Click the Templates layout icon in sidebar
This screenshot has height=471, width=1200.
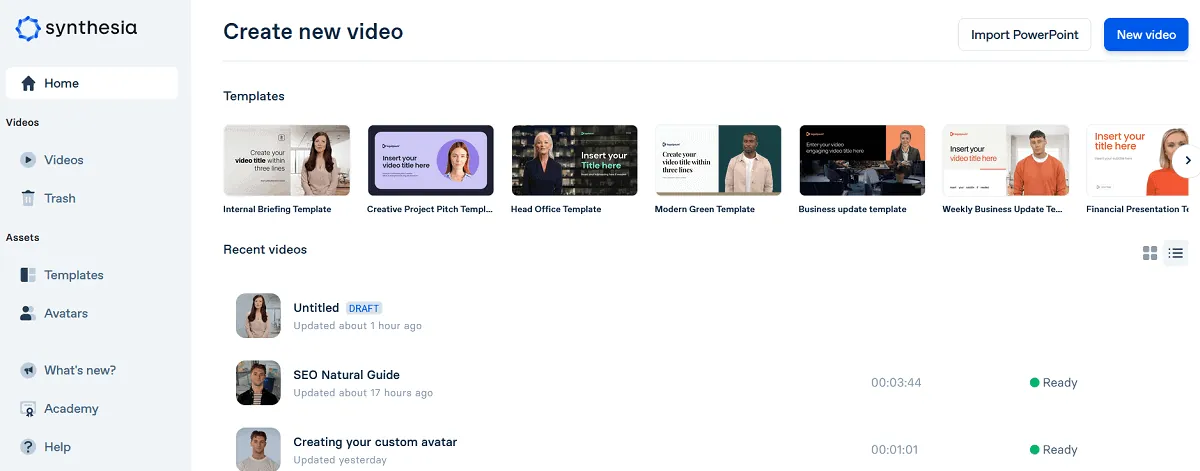coord(29,275)
